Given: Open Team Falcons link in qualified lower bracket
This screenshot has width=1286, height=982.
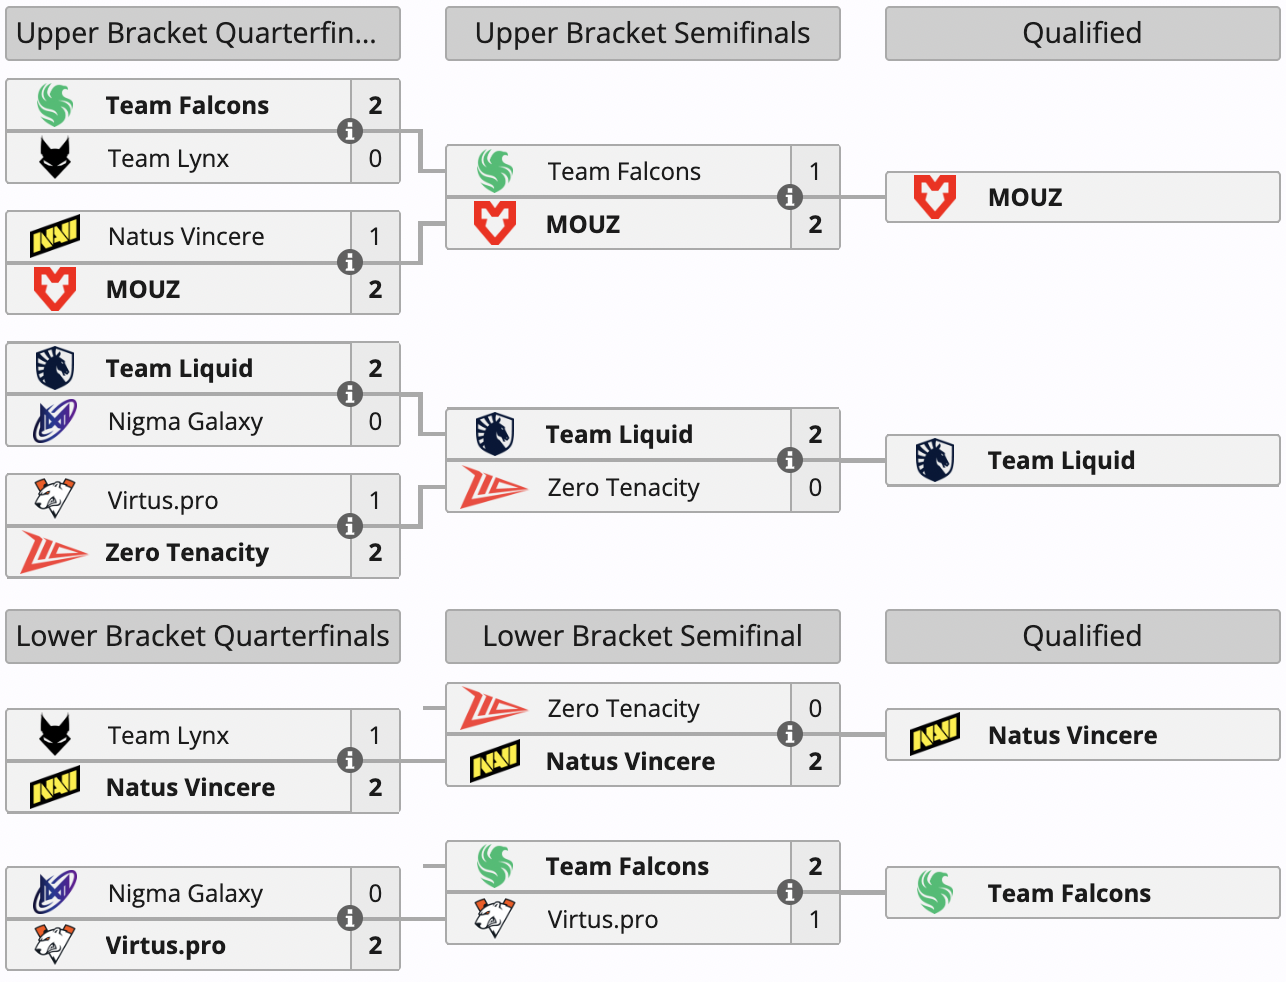Looking at the screenshot, I should click(x=1069, y=893).
